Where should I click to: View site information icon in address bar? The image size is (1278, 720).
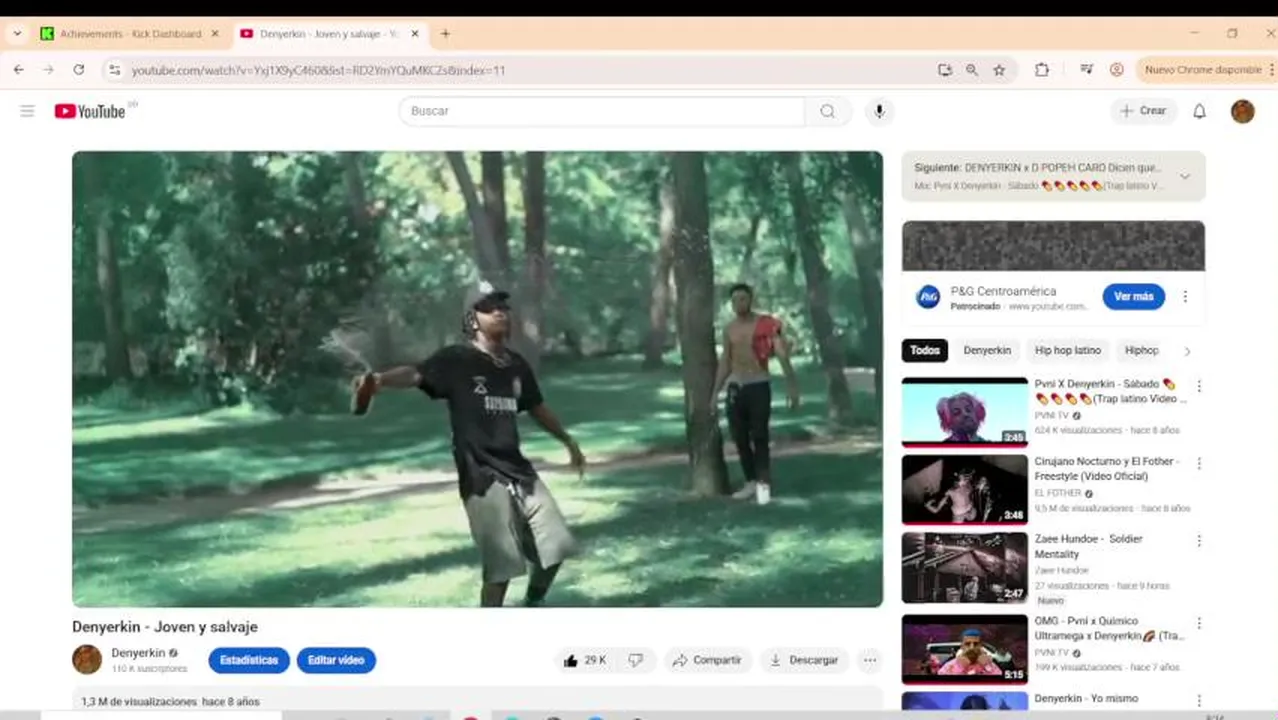[x=114, y=70]
